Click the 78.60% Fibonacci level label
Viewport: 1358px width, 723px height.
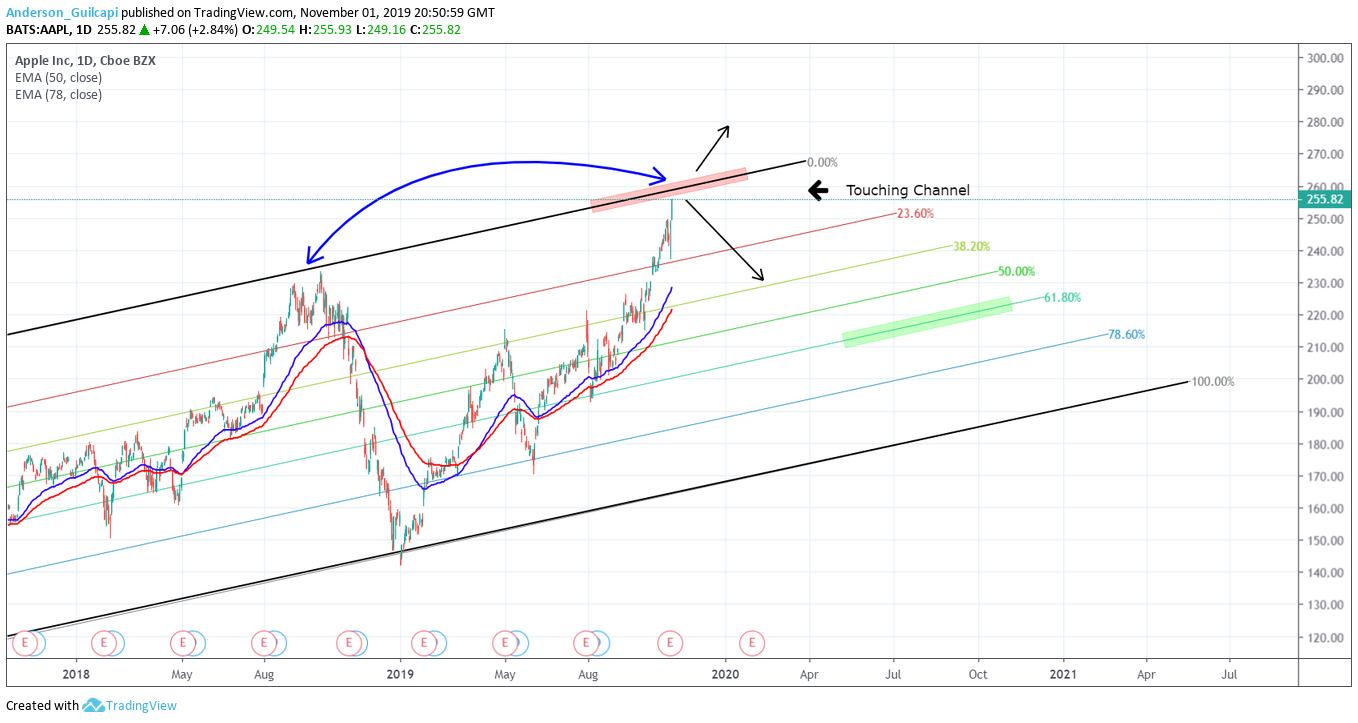tap(1127, 335)
